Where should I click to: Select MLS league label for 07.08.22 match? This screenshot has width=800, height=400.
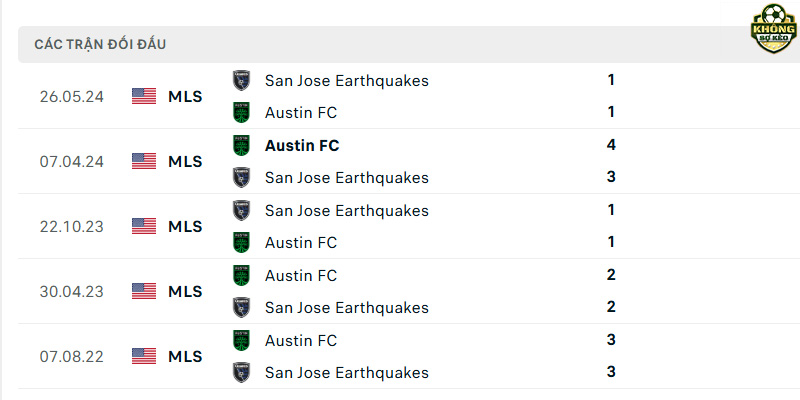click(185, 357)
